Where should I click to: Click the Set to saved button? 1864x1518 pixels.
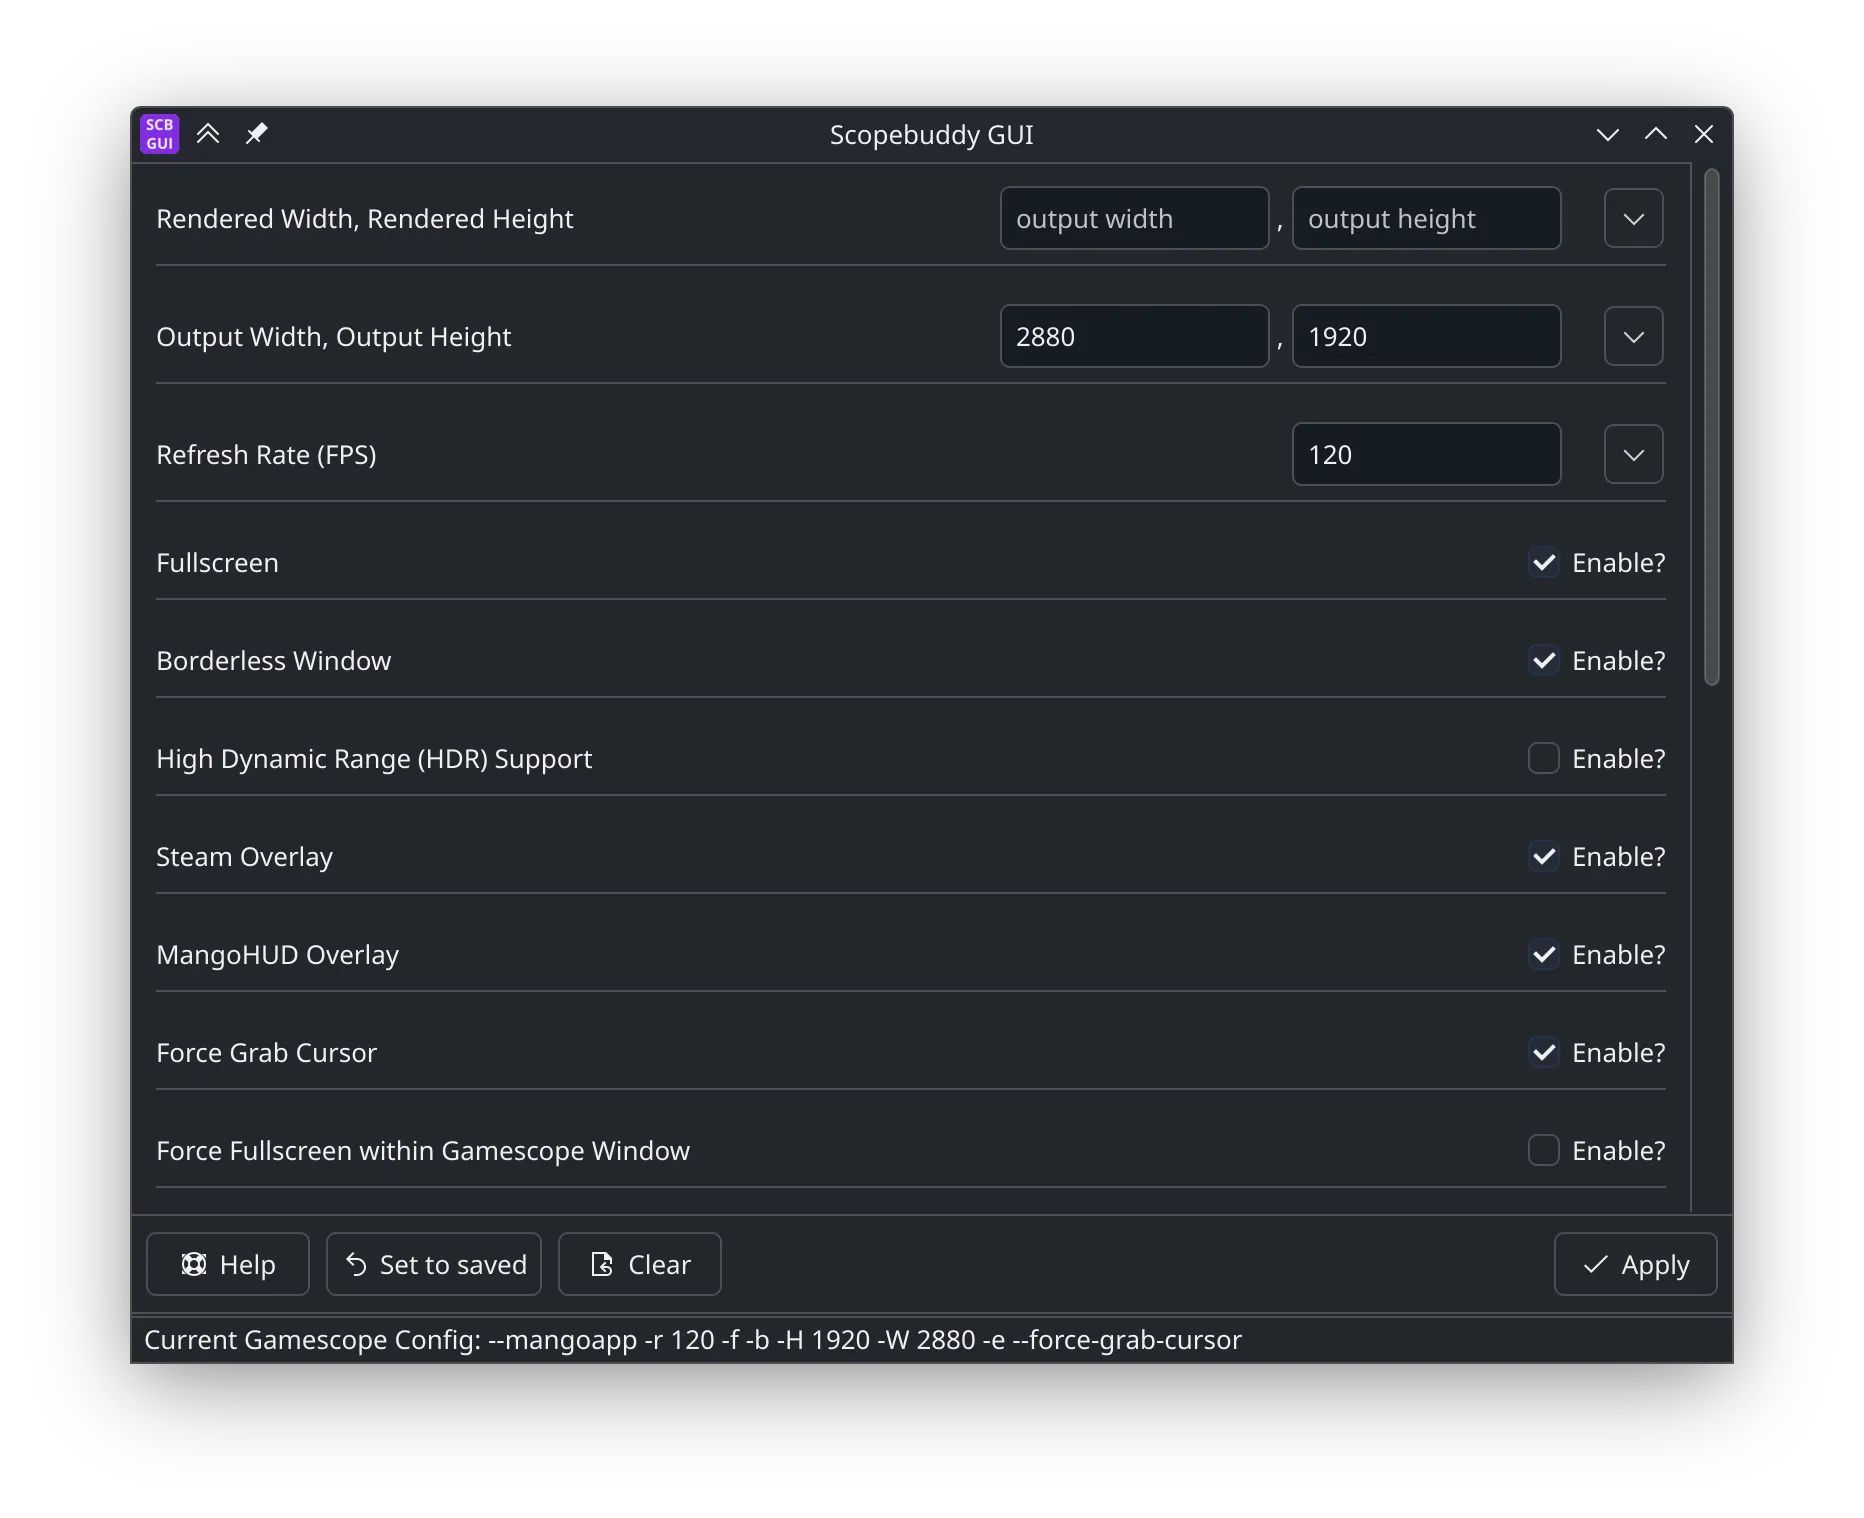point(433,1264)
